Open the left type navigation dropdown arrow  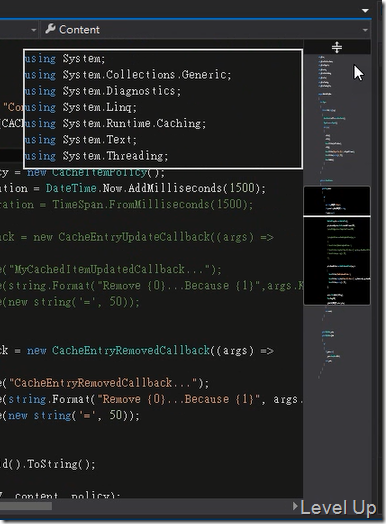tap(33, 30)
